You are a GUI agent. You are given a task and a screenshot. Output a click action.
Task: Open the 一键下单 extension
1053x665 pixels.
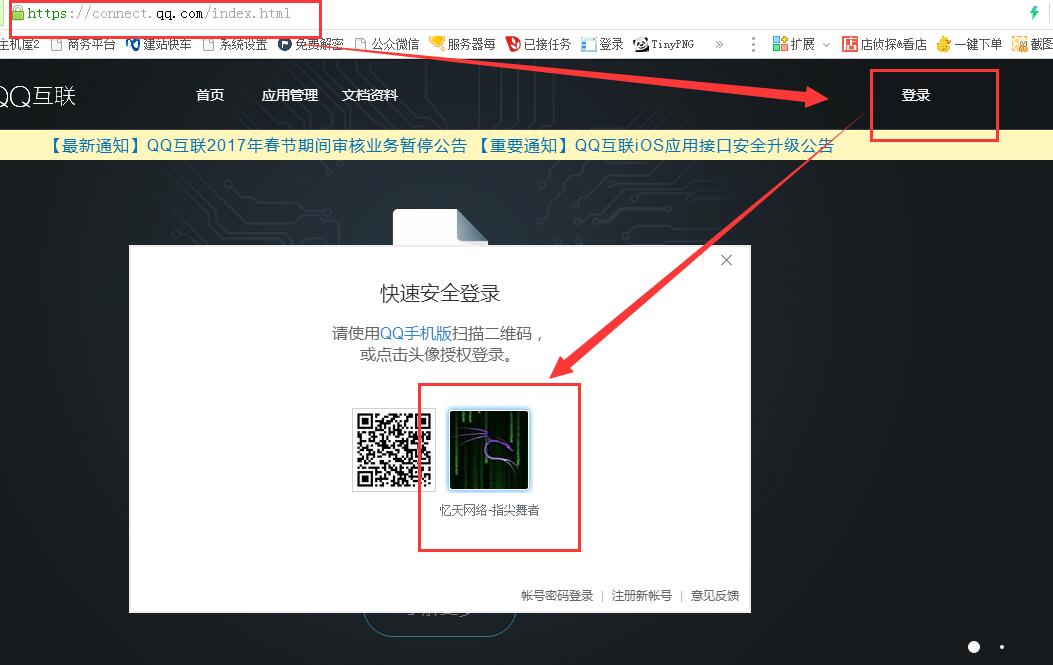[x=970, y=44]
